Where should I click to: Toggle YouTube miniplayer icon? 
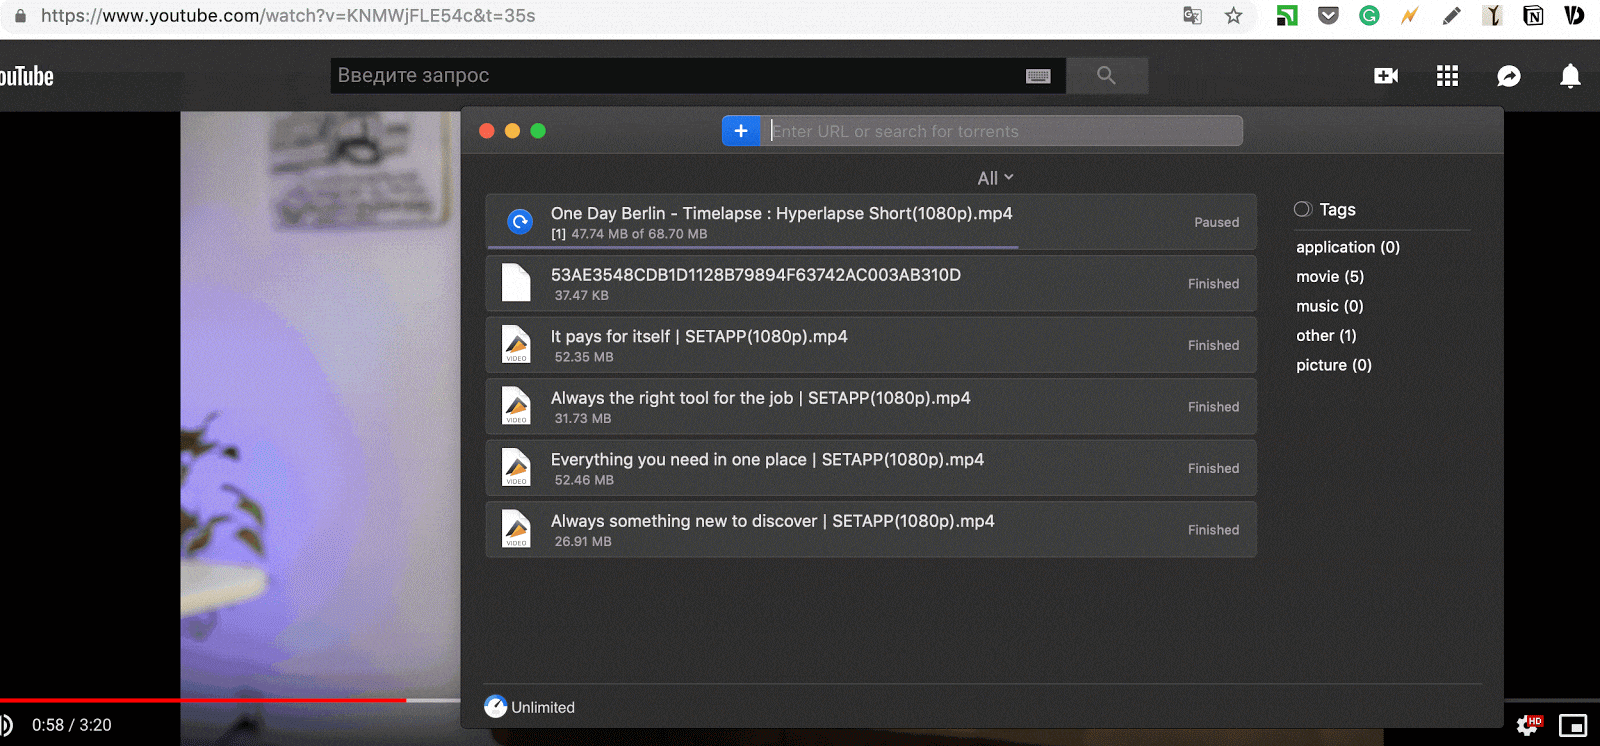click(x=1573, y=726)
